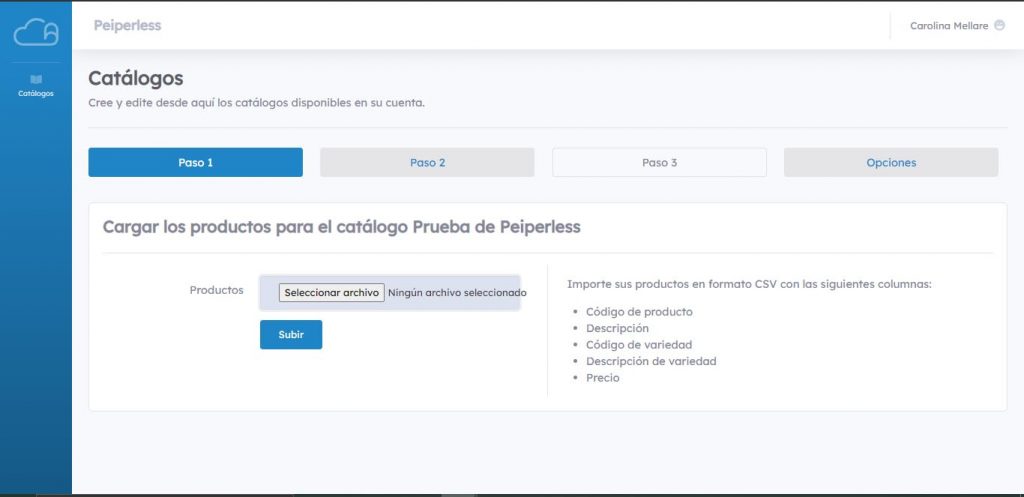
Task: Click the Ningún archivo seleccionado file field
Action: (390, 293)
